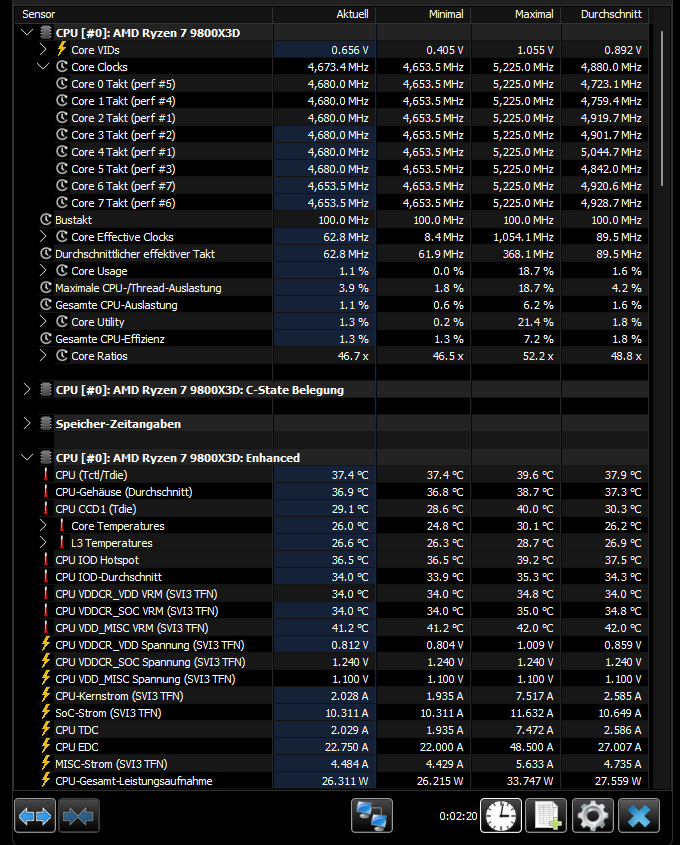Viewport: 680px width, 845px height.
Task: Click the thermometer icon beside CPU IOD Hotspot
Action: (x=46, y=559)
